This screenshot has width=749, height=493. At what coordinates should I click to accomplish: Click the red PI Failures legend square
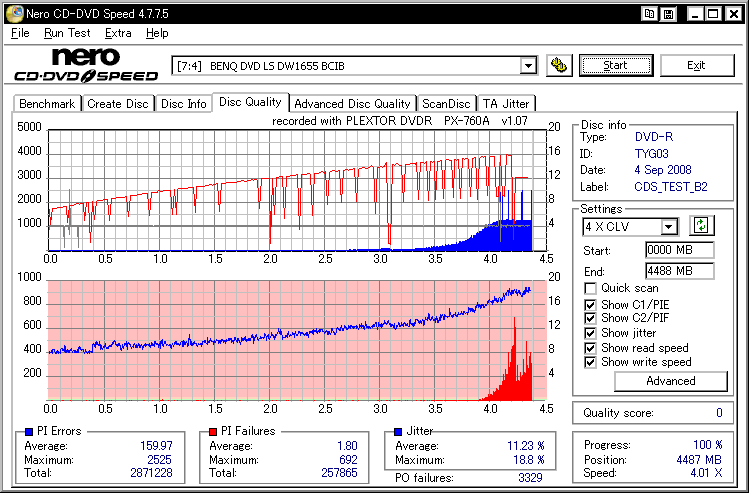(x=212, y=431)
